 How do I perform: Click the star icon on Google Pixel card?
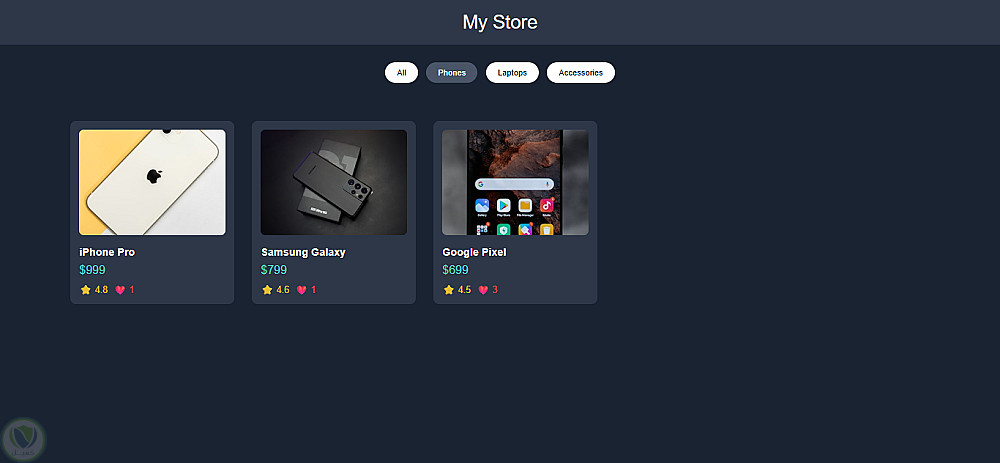(448, 290)
